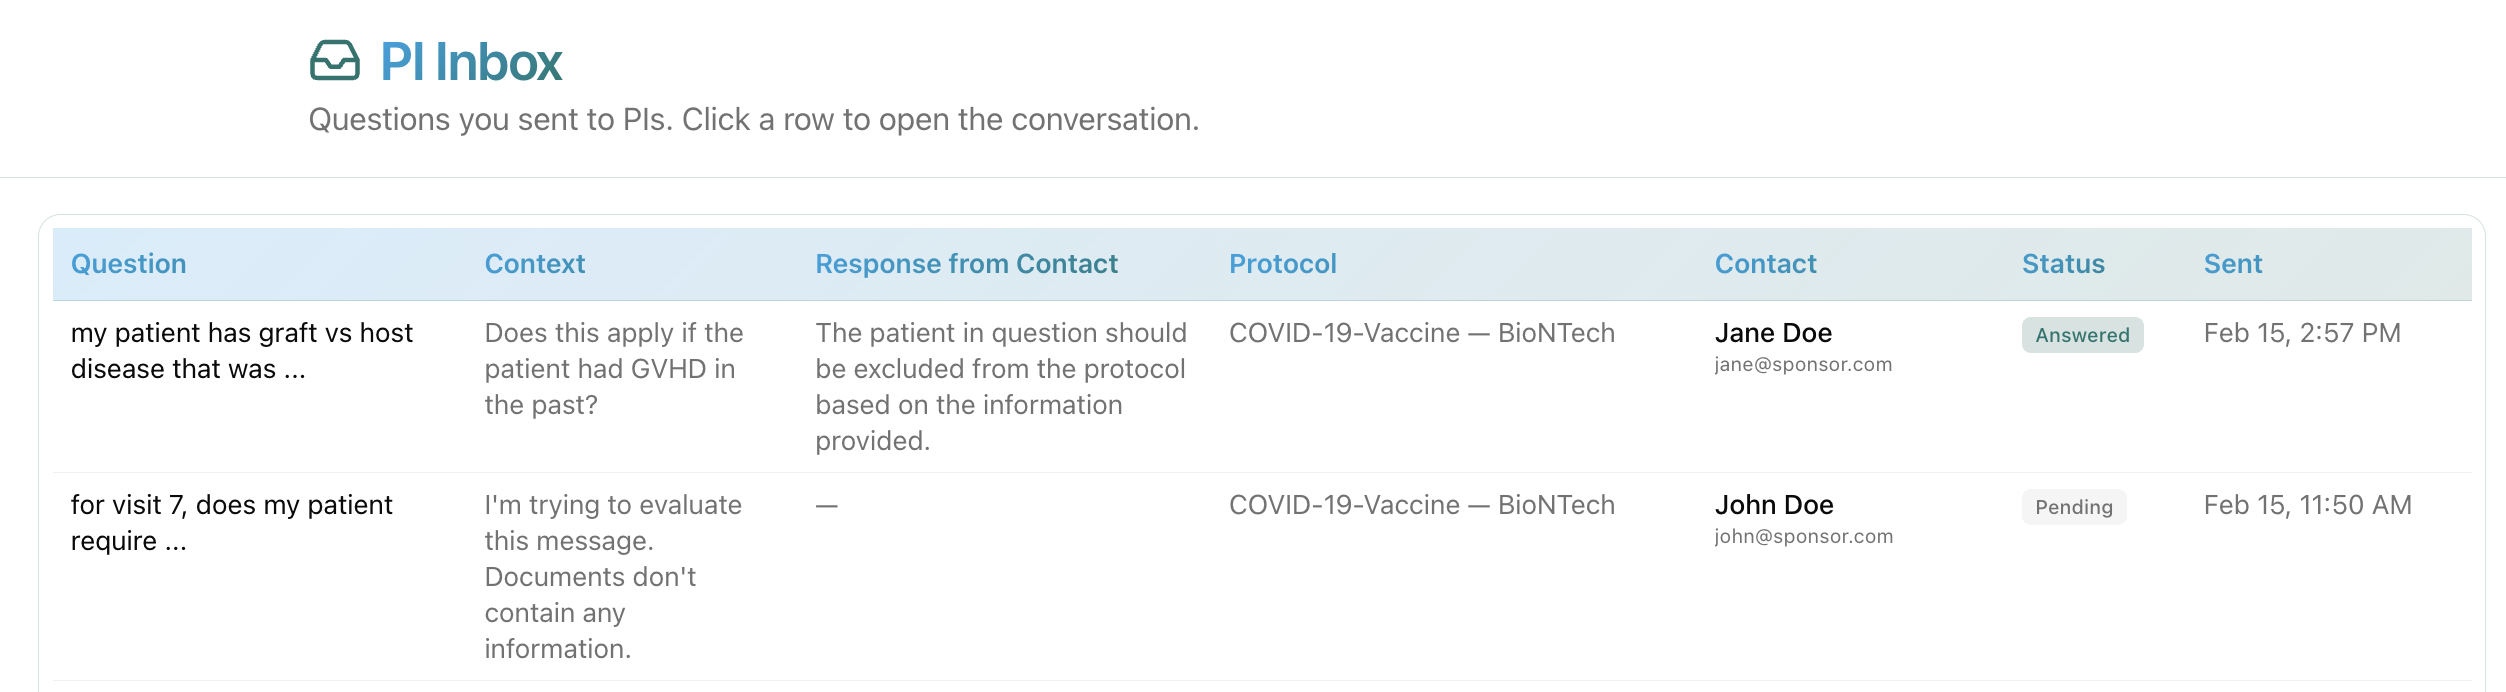Viewport: 2506px width, 692px height.
Task: Select contact name John Doe
Action: point(1774,505)
